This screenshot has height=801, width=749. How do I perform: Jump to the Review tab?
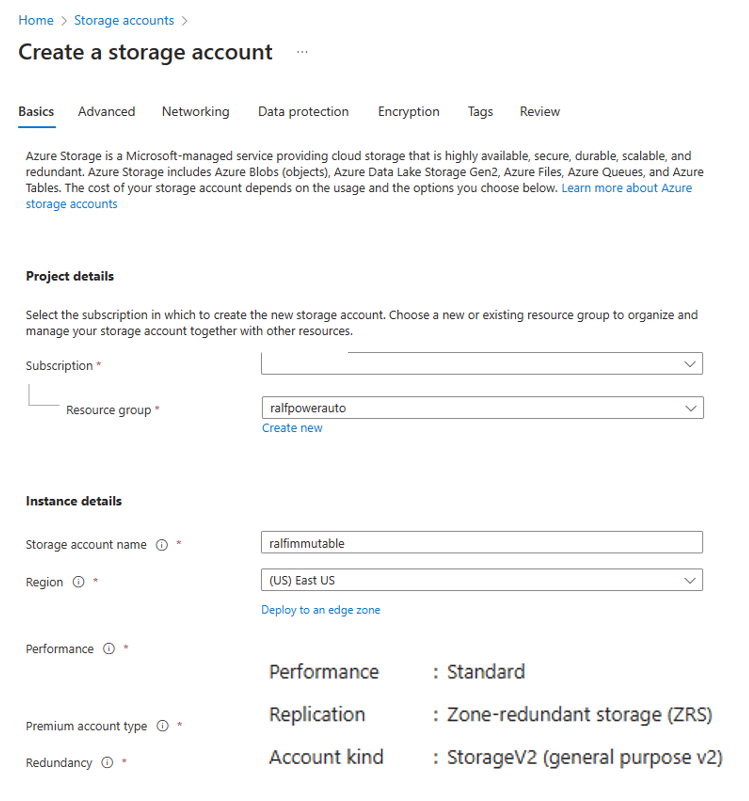(539, 112)
